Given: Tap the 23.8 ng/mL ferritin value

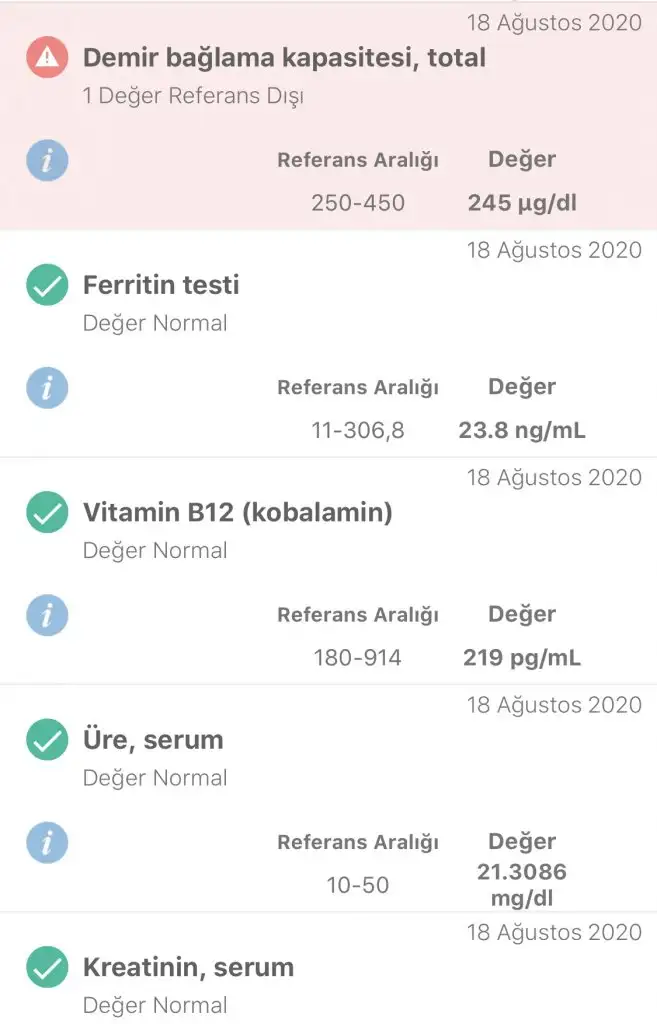Looking at the screenshot, I should pyautogui.click(x=522, y=431).
